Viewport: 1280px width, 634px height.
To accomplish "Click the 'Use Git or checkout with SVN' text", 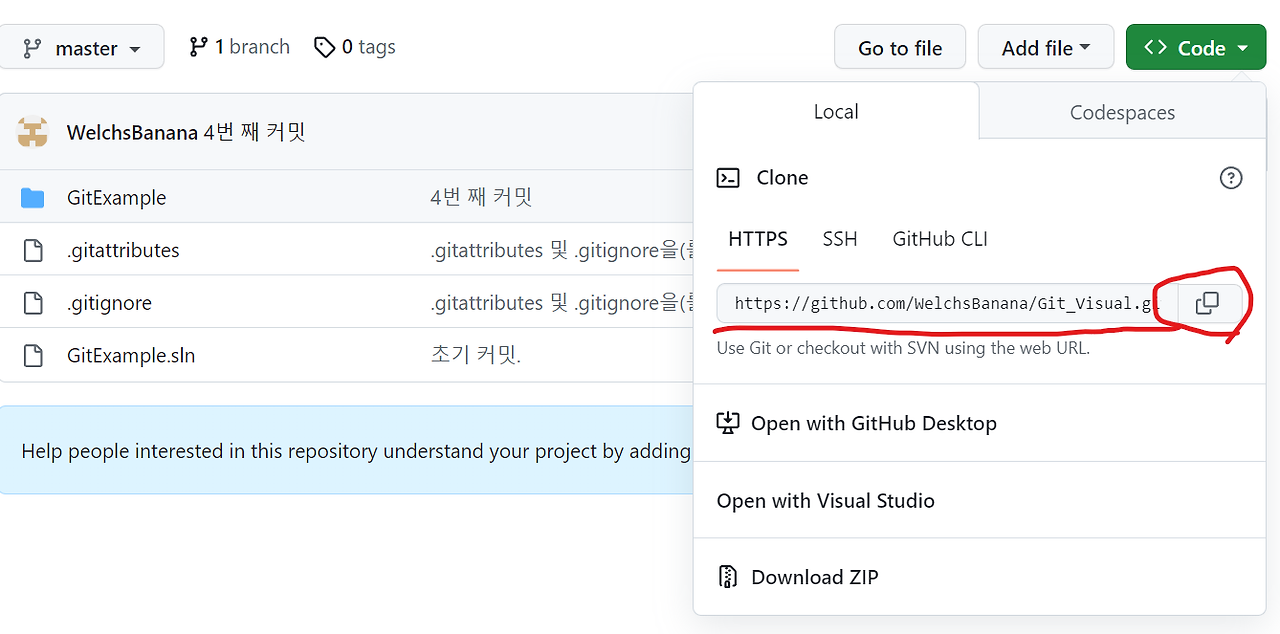I will (903, 348).
